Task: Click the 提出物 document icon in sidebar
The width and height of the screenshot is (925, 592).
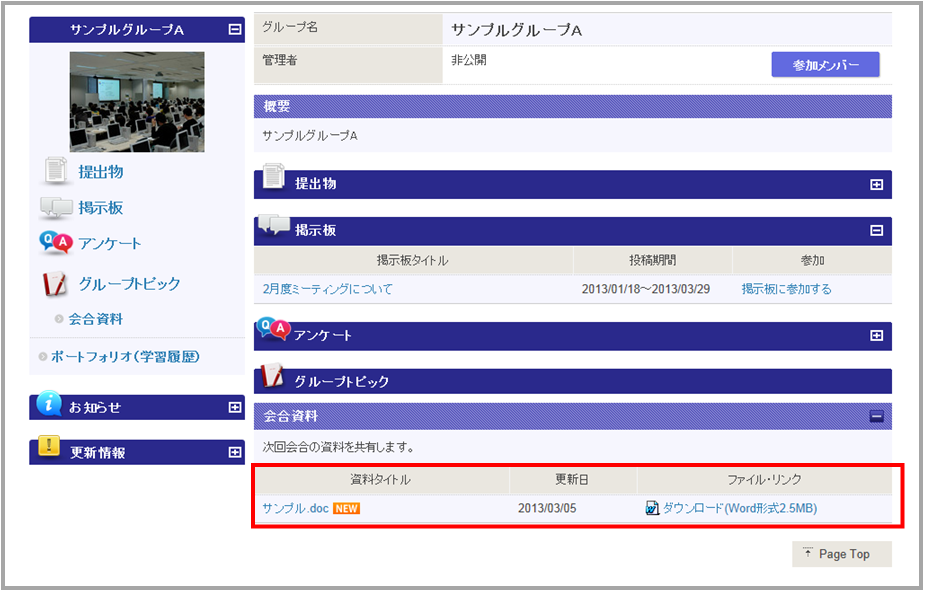Action: 56,171
